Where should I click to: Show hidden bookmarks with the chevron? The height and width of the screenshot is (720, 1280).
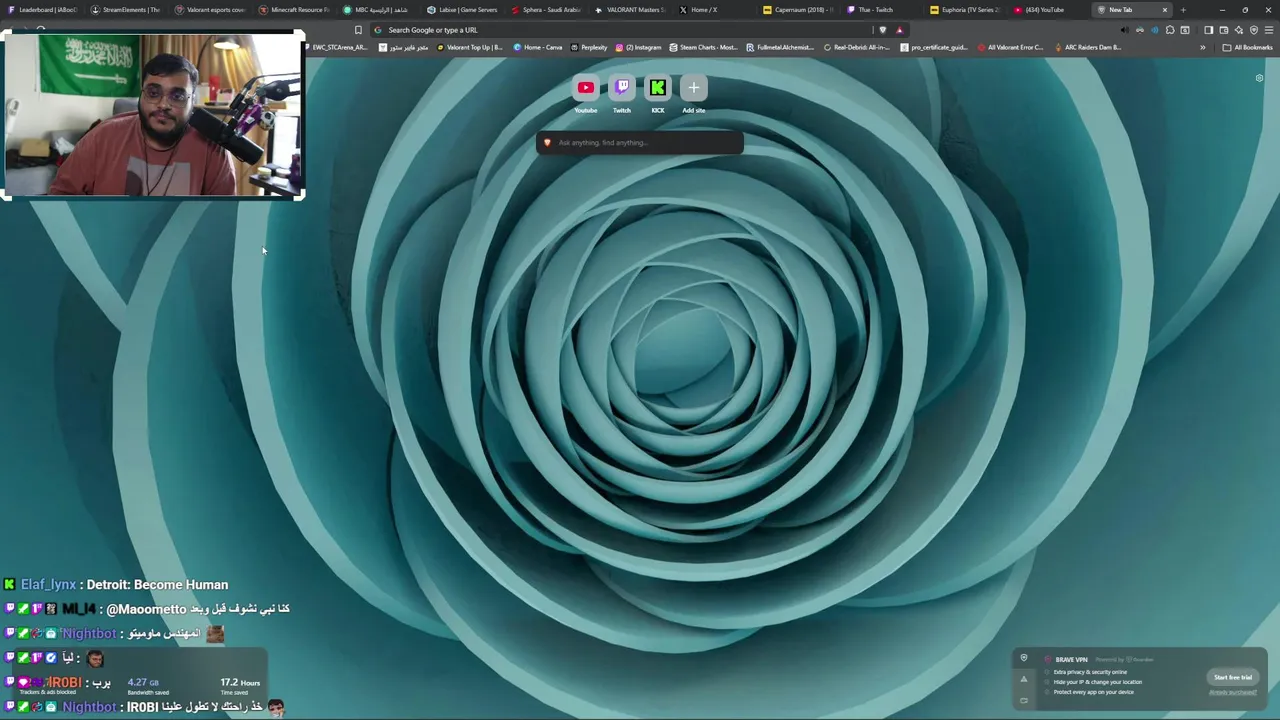(1203, 47)
